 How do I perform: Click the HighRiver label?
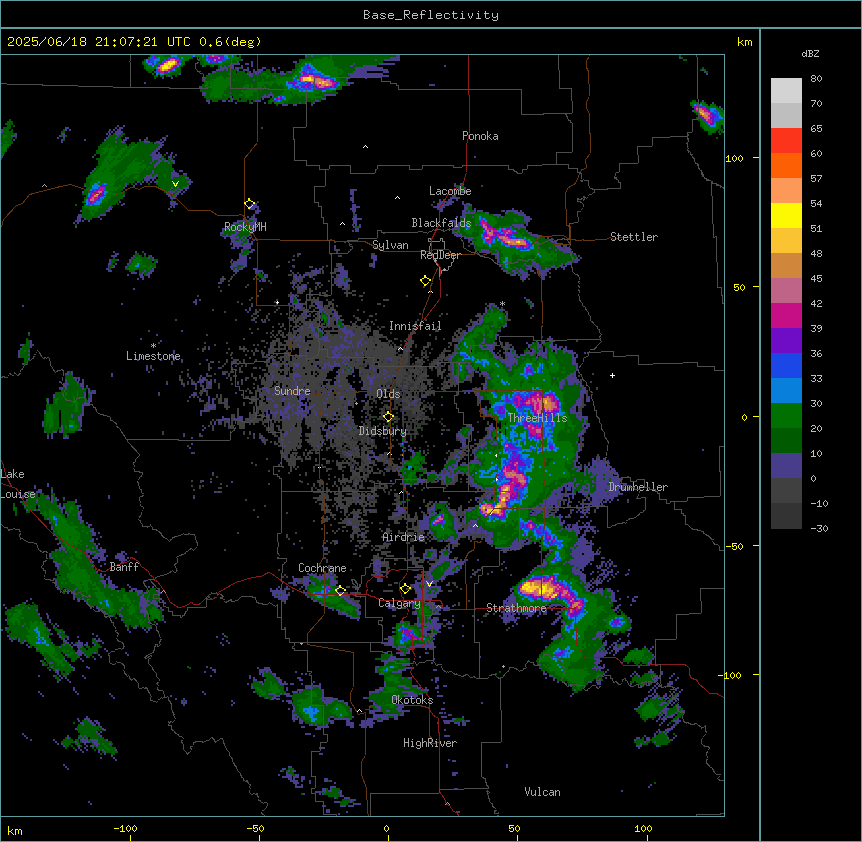point(430,743)
